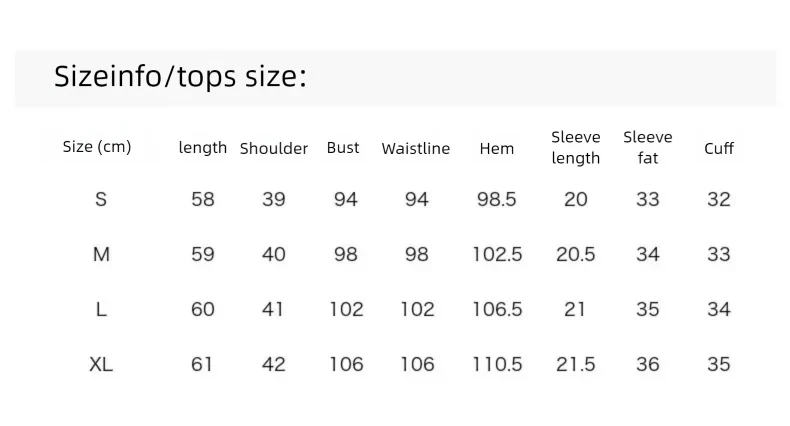790x426 pixels.
Task: Click the length column header
Action: click(x=203, y=148)
